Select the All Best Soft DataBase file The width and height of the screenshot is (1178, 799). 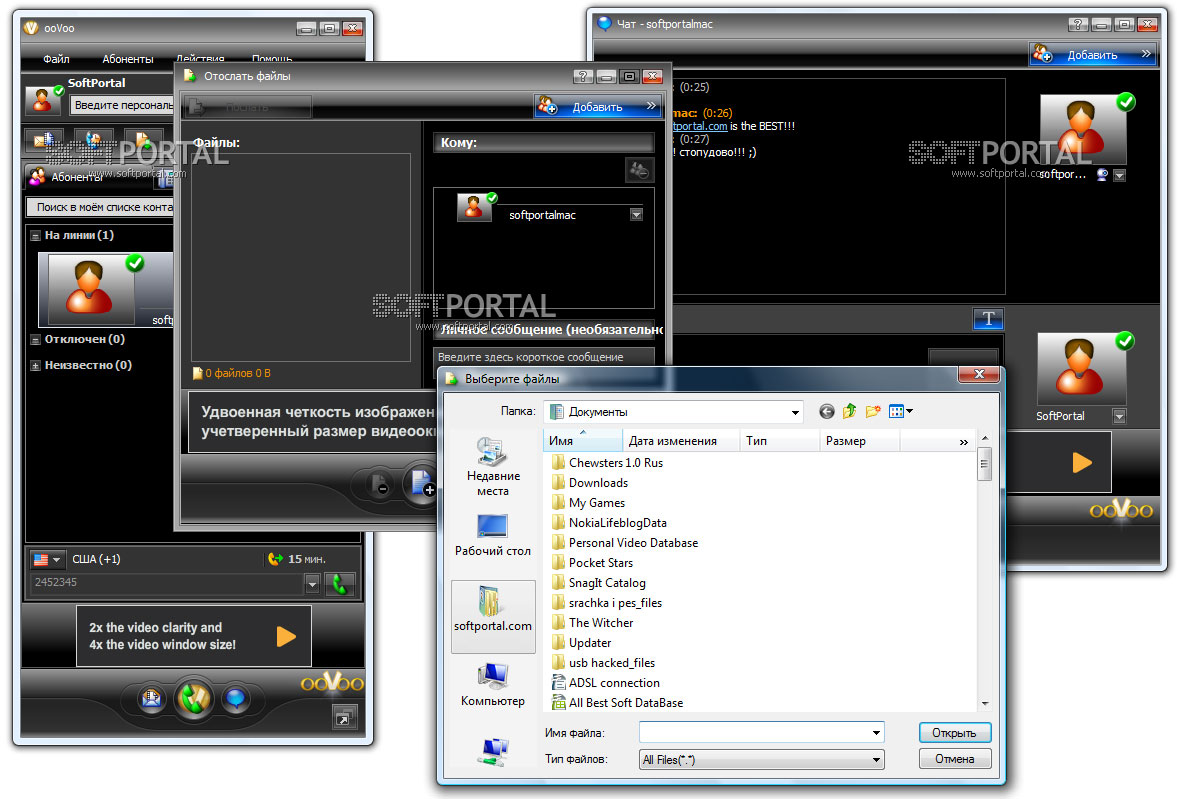[x=618, y=703]
